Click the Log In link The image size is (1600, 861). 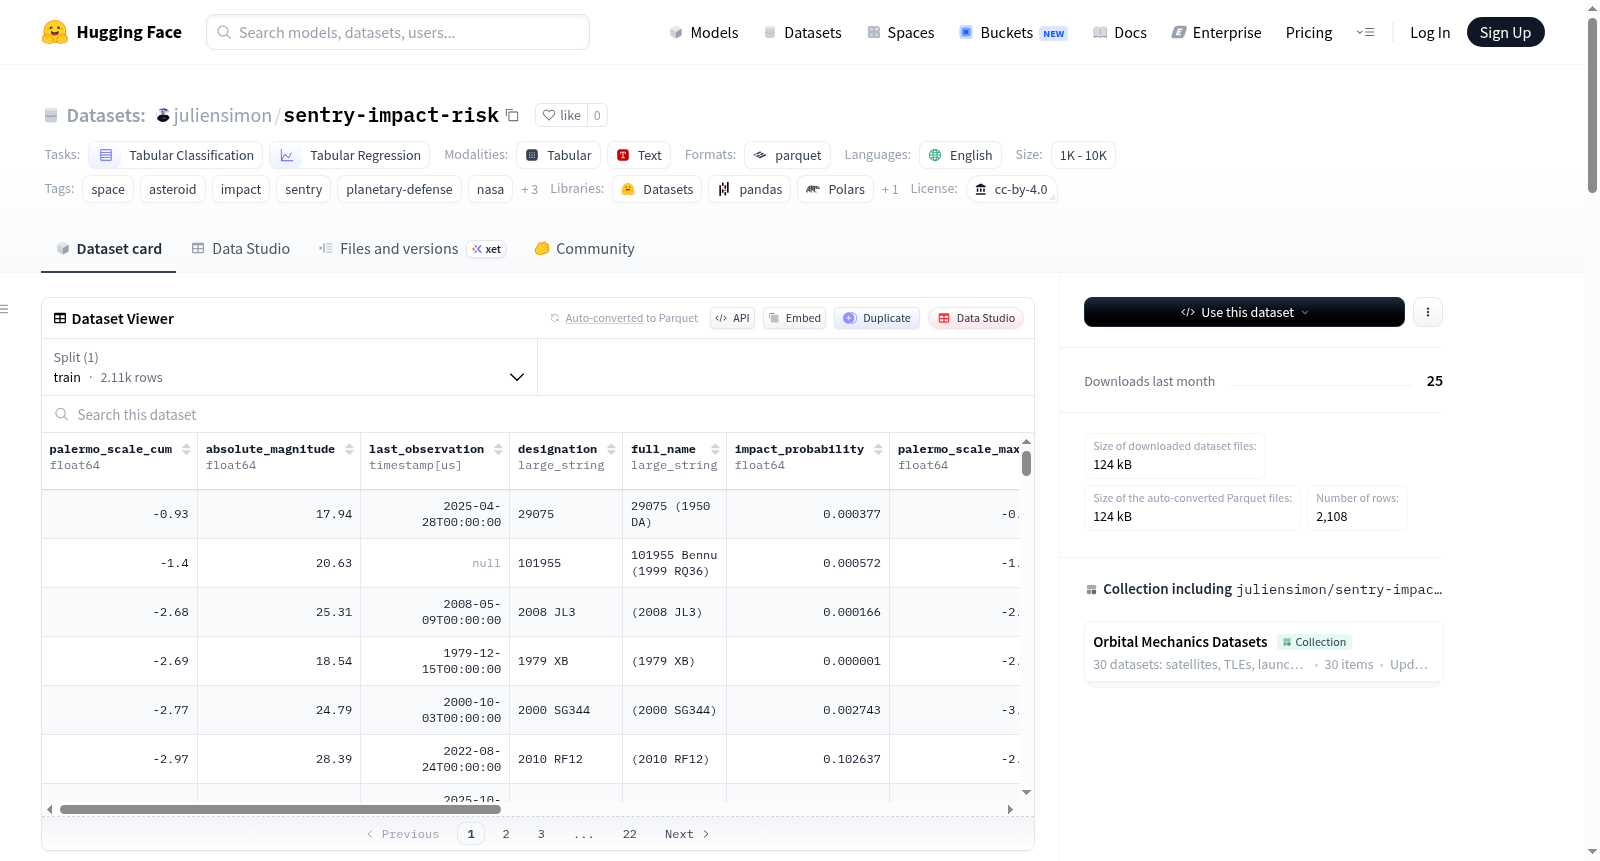pos(1430,32)
